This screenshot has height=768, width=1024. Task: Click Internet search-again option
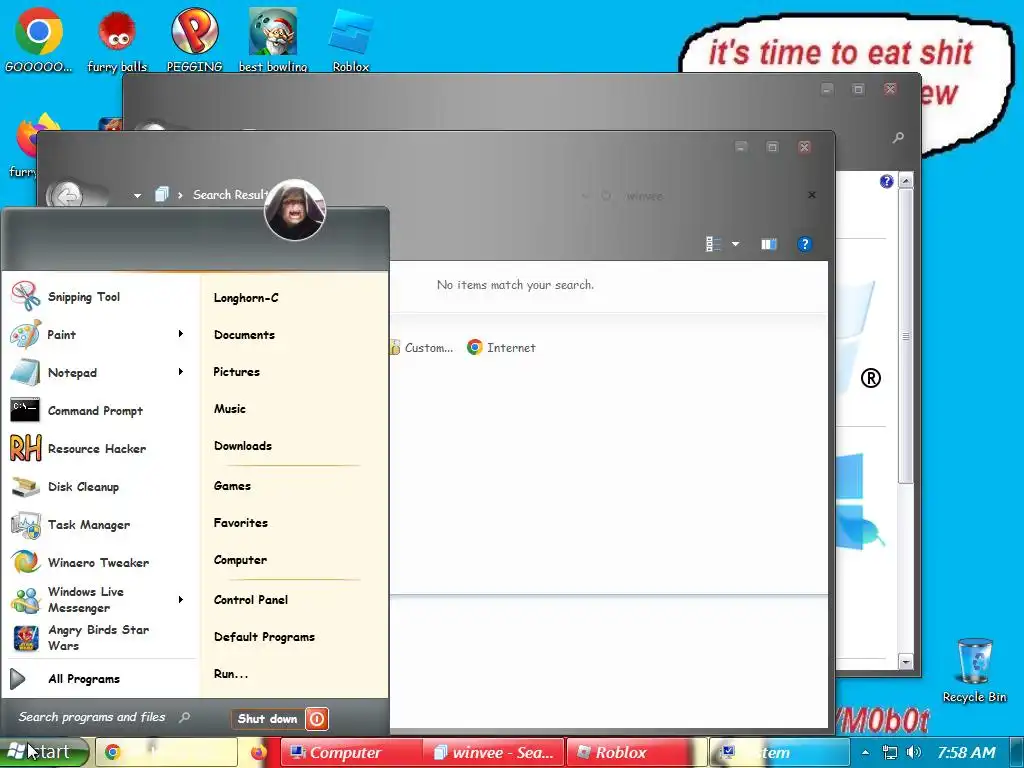[x=502, y=347]
